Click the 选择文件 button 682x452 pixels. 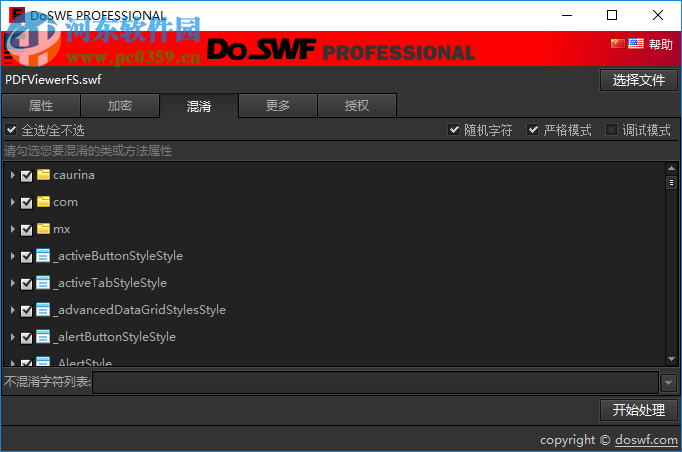click(639, 80)
